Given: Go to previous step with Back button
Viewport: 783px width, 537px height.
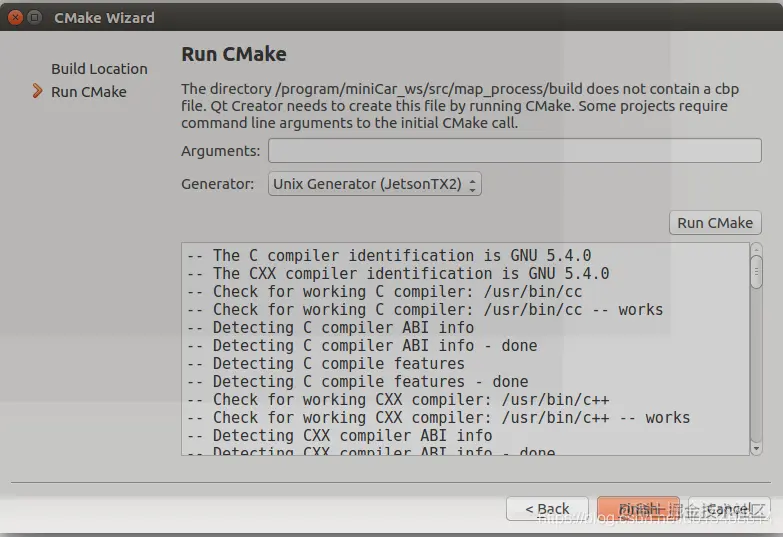Looking at the screenshot, I should pyautogui.click(x=547, y=509).
